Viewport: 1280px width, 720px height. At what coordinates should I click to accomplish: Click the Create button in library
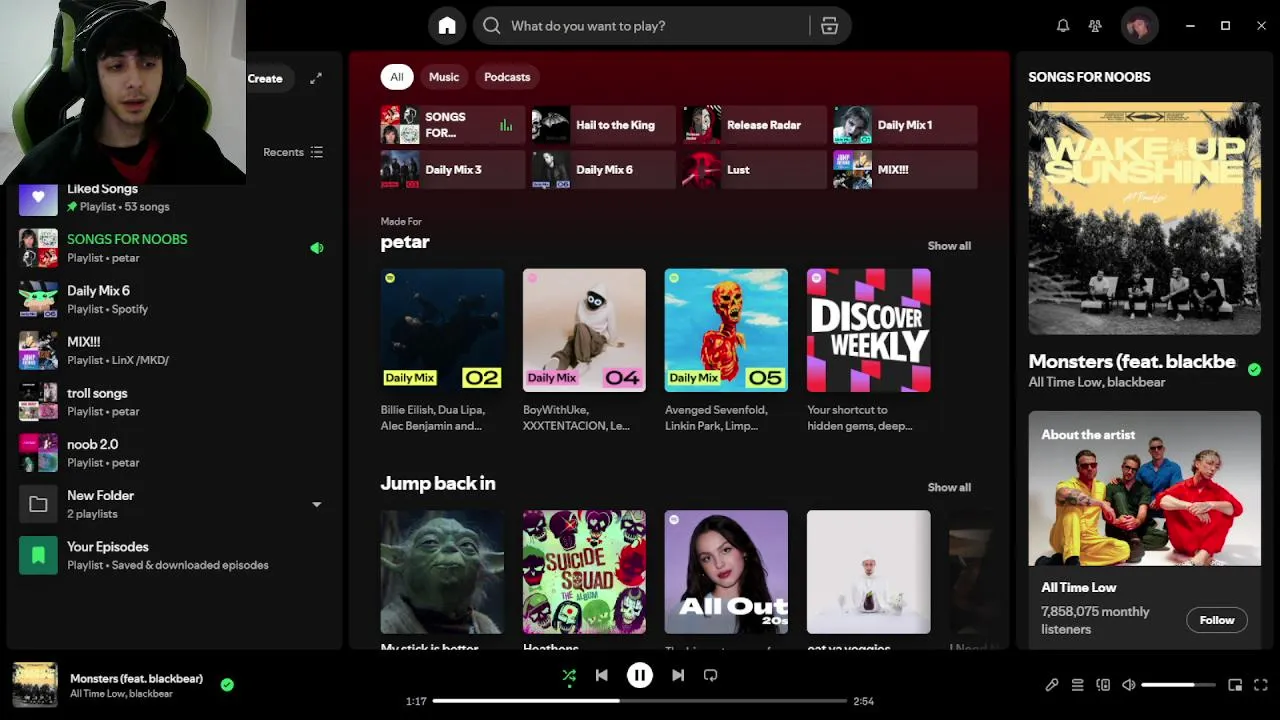[266, 78]
